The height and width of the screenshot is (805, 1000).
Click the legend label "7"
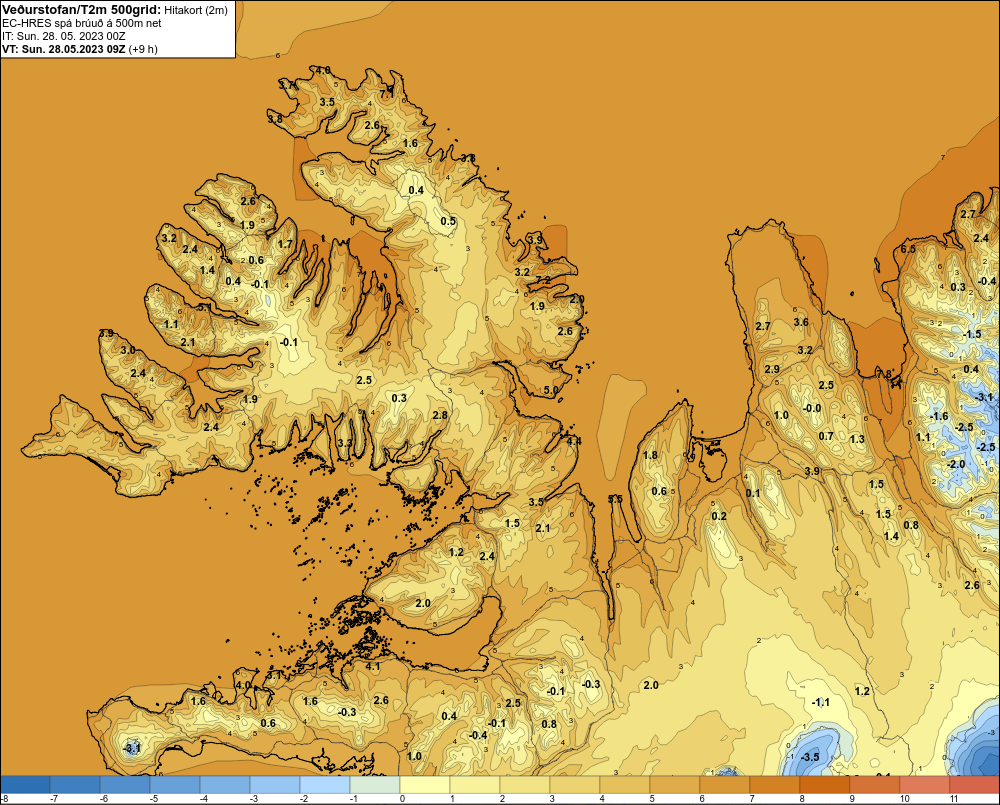[753, 799]
